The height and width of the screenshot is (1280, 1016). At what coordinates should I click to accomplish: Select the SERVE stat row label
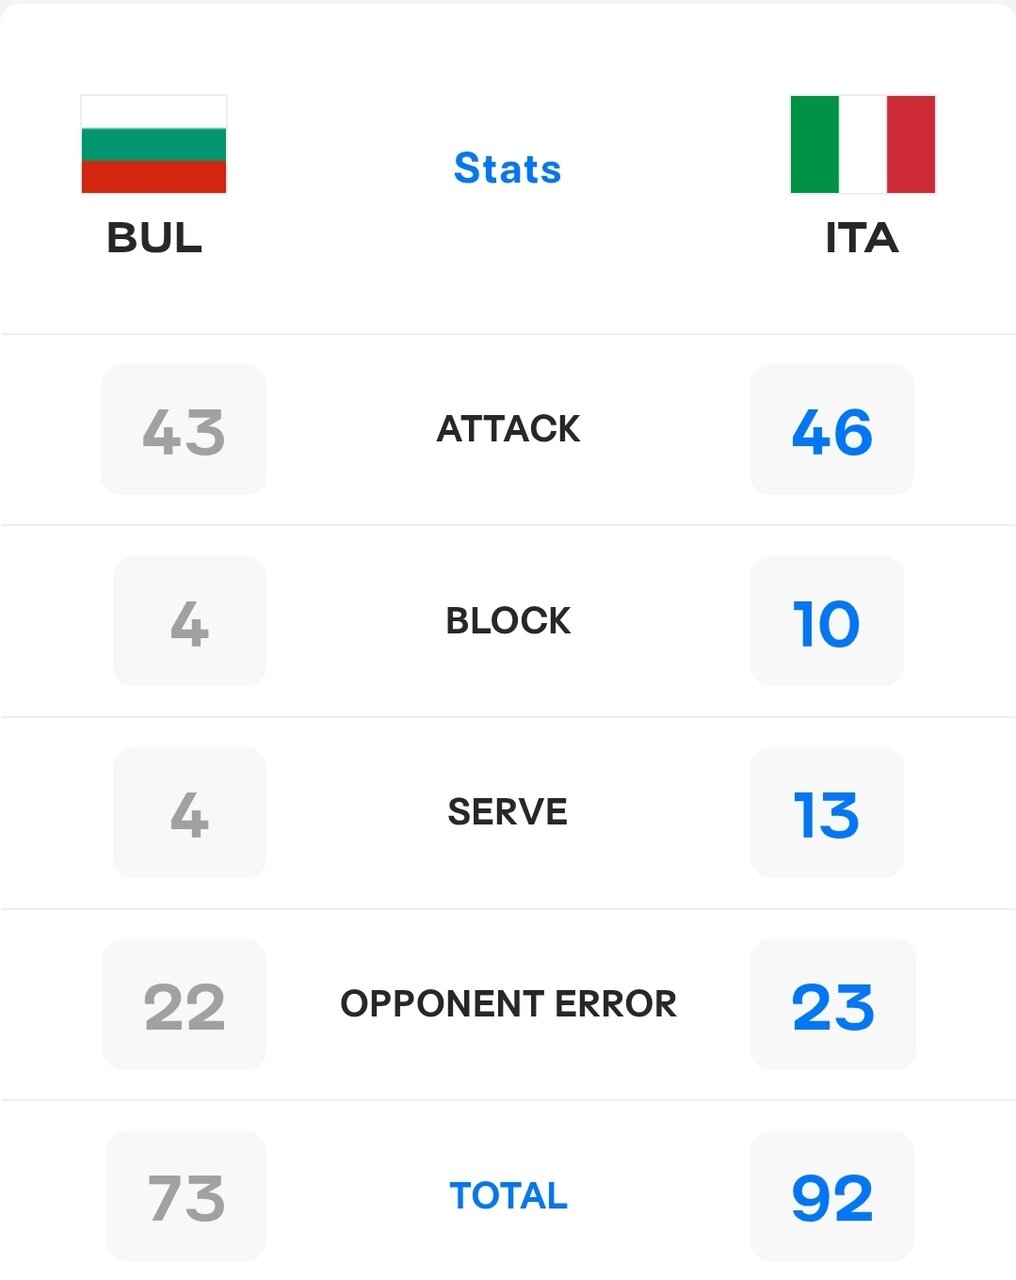[x=507, y=812]
